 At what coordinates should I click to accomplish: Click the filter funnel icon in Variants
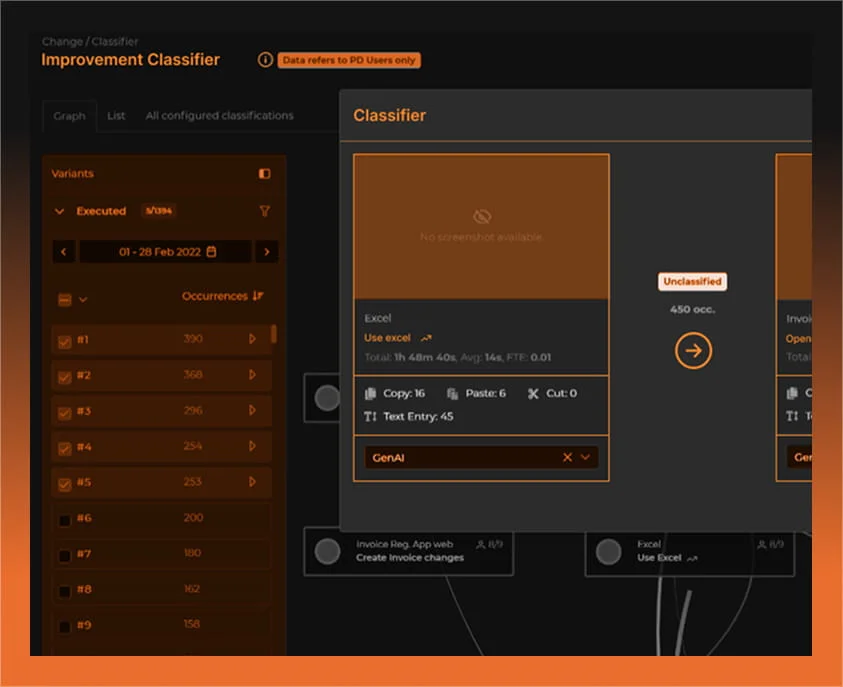(x=264, y=212)
